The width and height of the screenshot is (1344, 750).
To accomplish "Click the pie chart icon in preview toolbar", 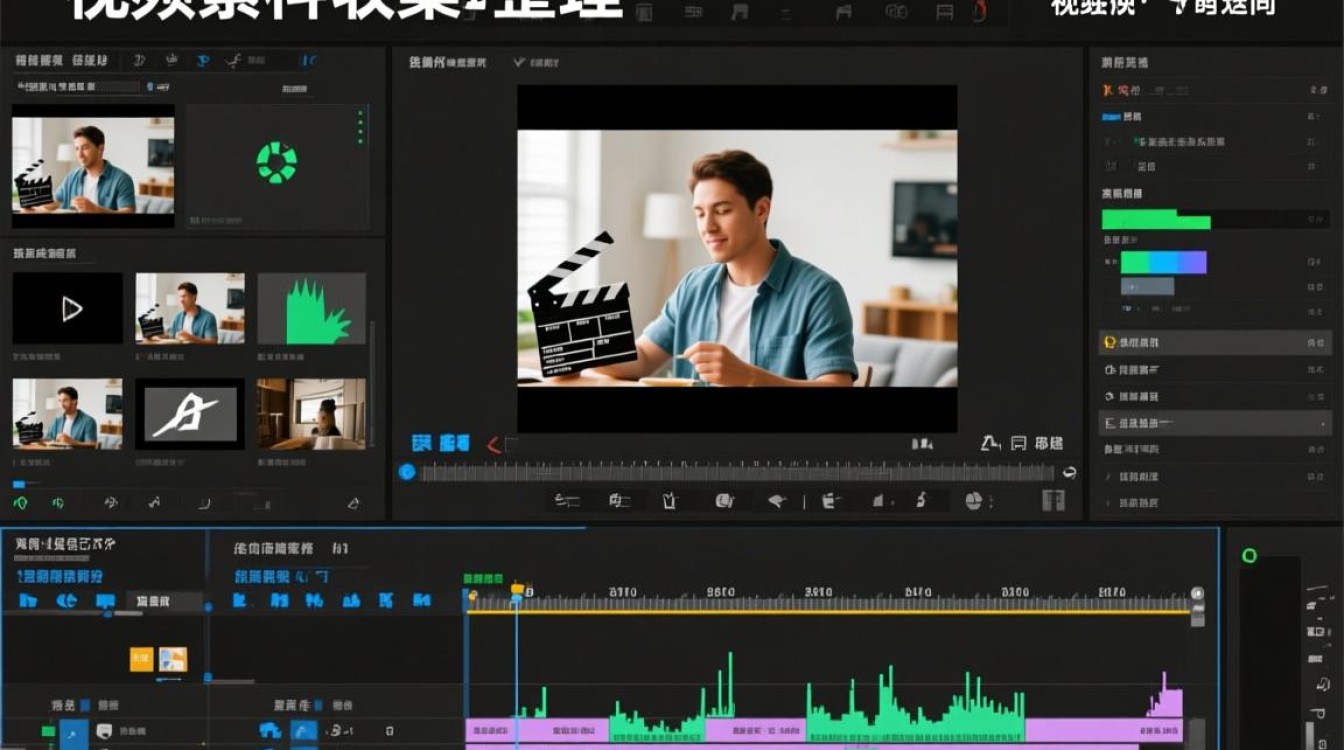I will (973, 501).
